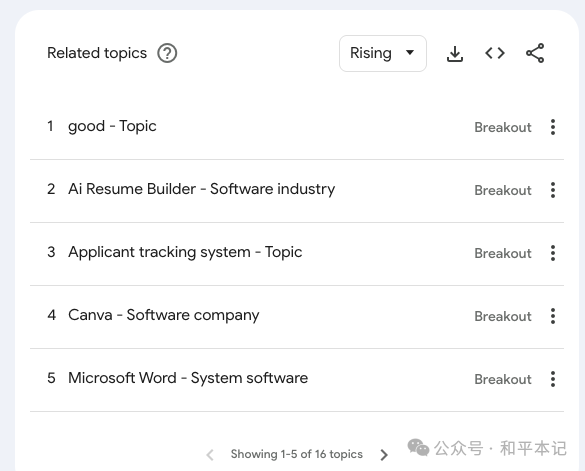Open more options for Canva row

(x=553, y=316)
